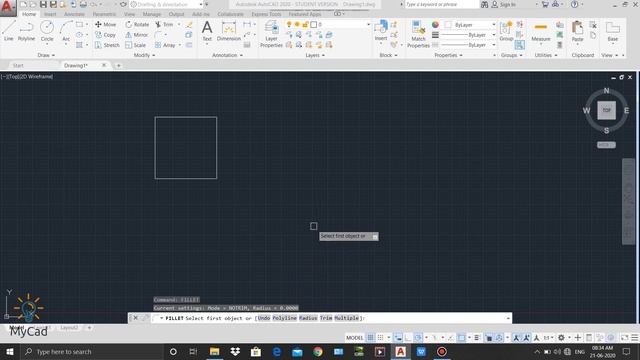The image size is (640, 360).
Task: Expand the Properties panel
Action: point(448,55)
